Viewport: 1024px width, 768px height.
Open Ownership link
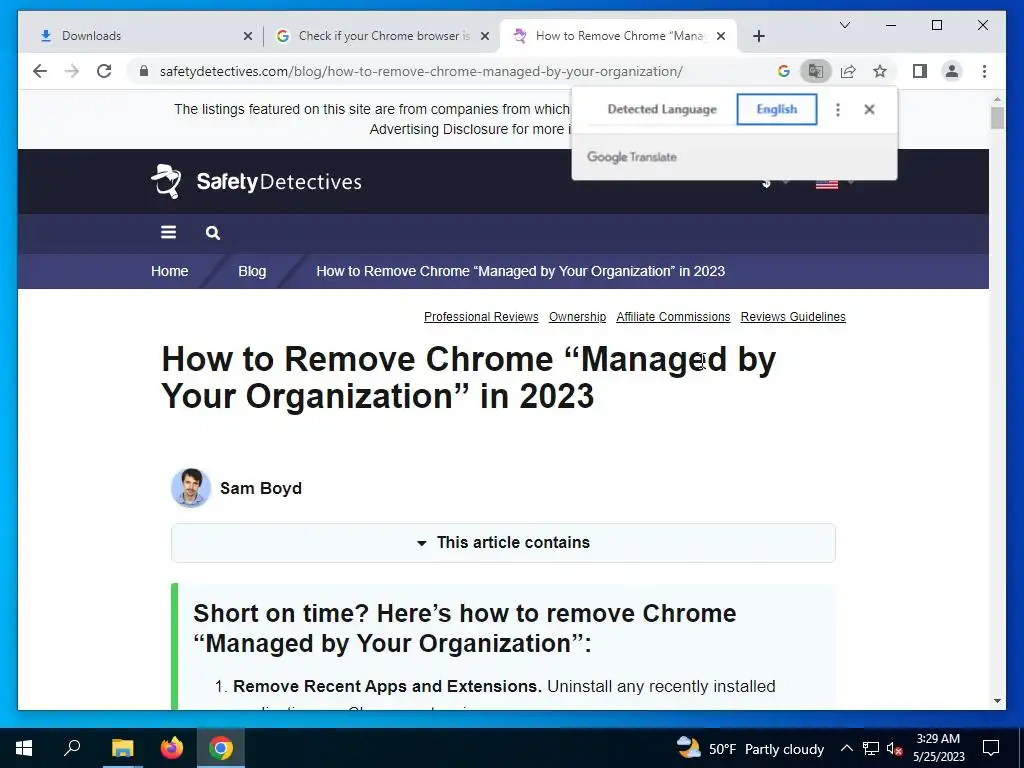point(577,317)
